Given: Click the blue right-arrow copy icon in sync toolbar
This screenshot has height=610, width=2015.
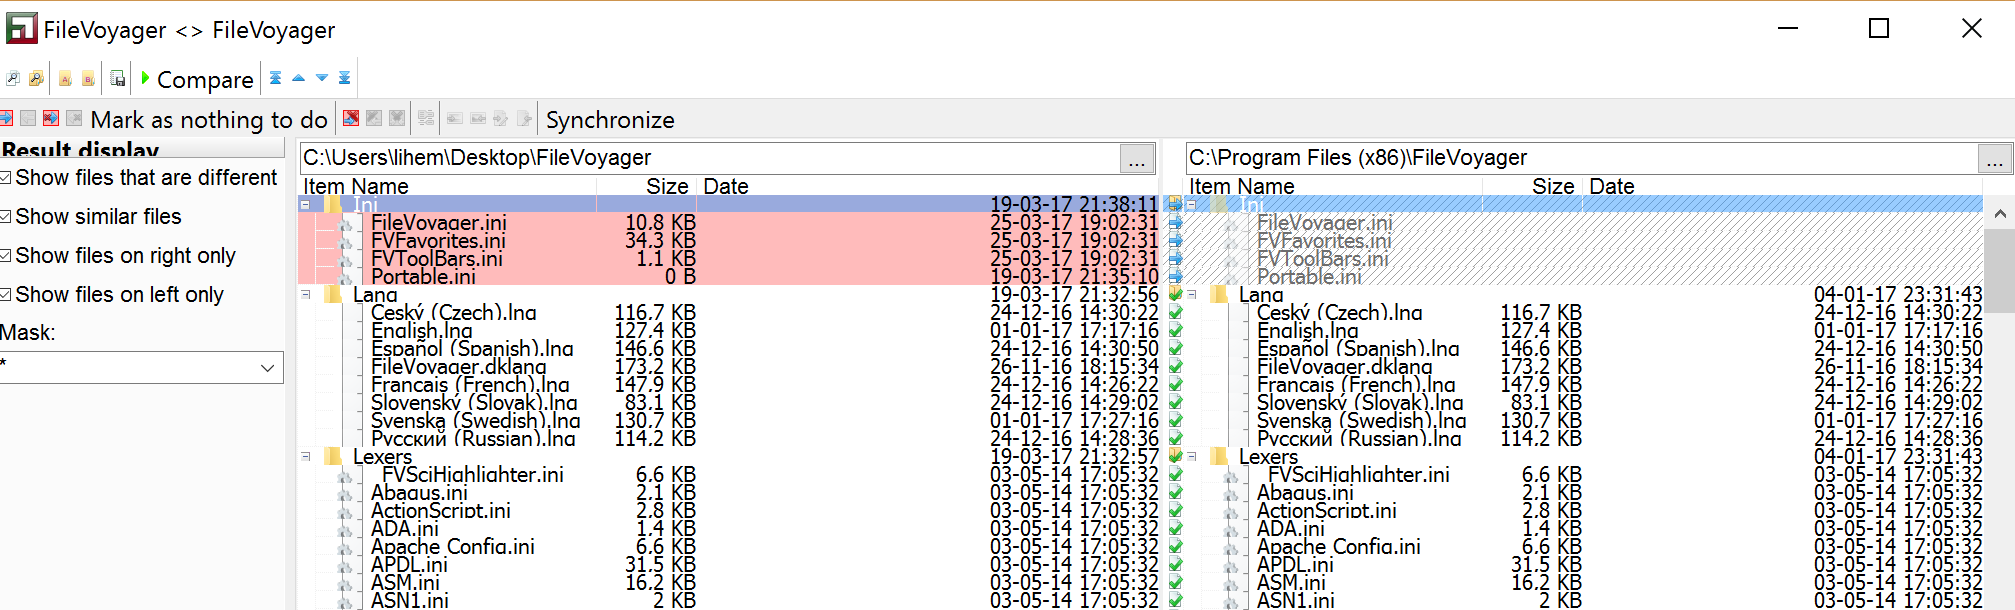Looking at the screenshot, I should pos(6,118).
